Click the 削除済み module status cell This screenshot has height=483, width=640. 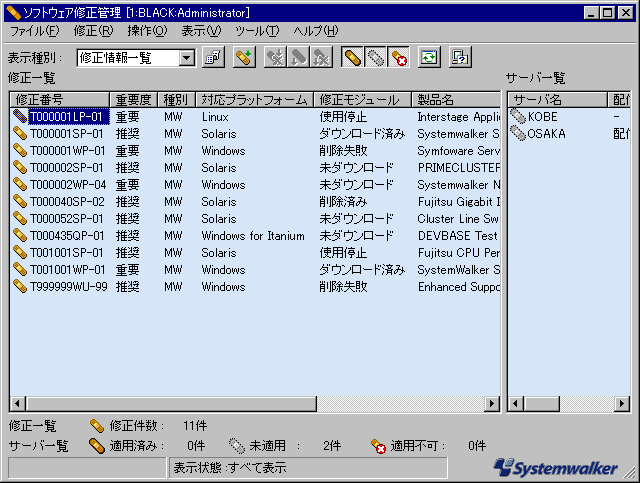[343, 202]
